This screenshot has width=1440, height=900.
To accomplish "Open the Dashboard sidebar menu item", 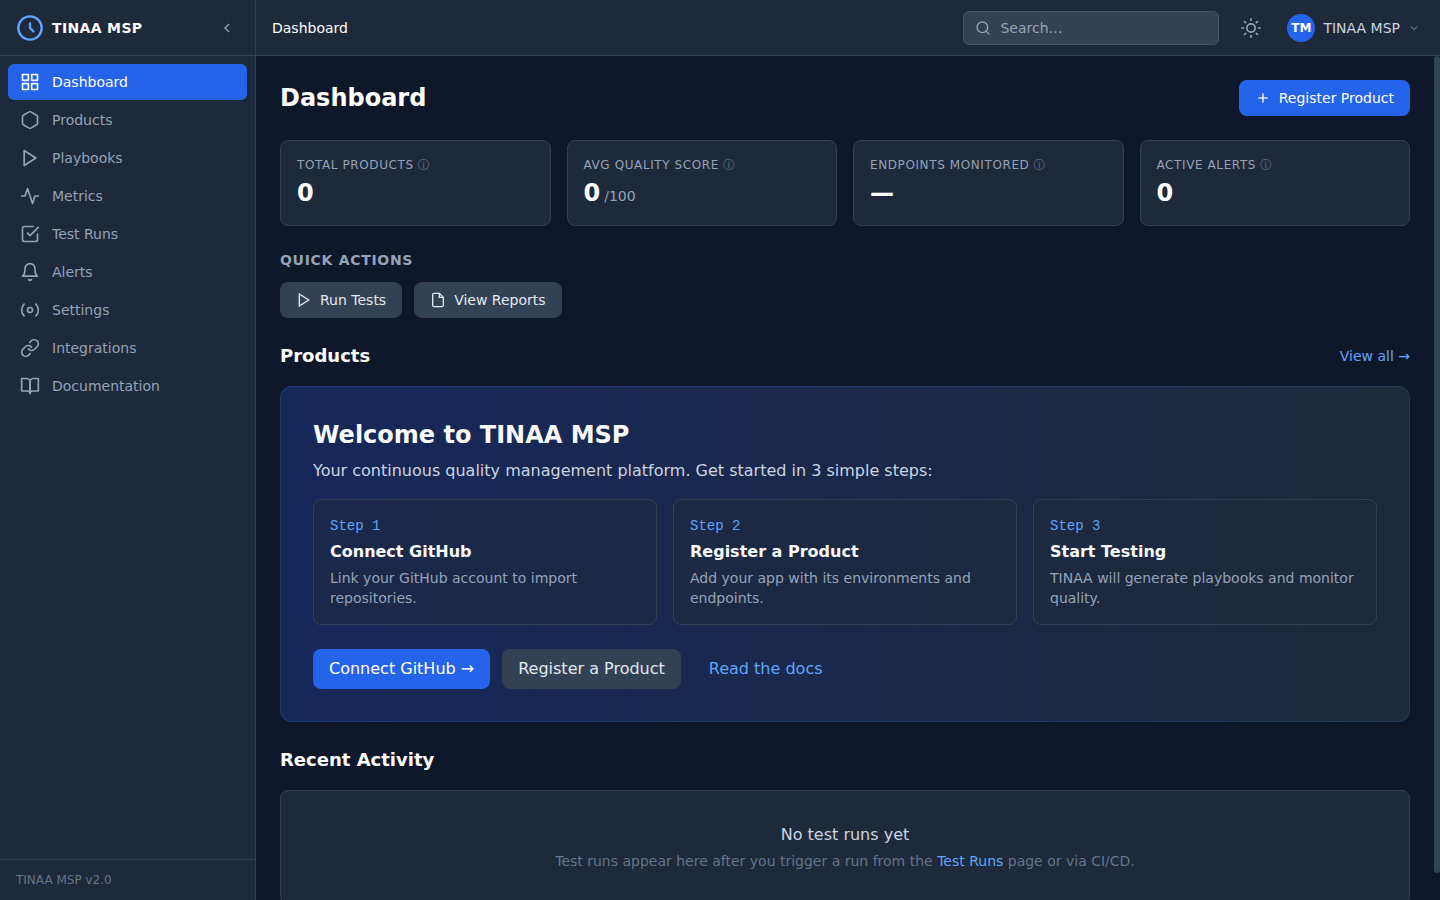I will (x=127, y=82).
